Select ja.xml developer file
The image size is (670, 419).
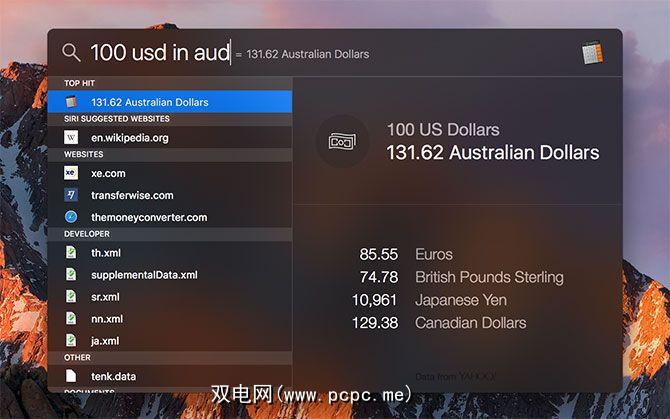coord(170,341)
